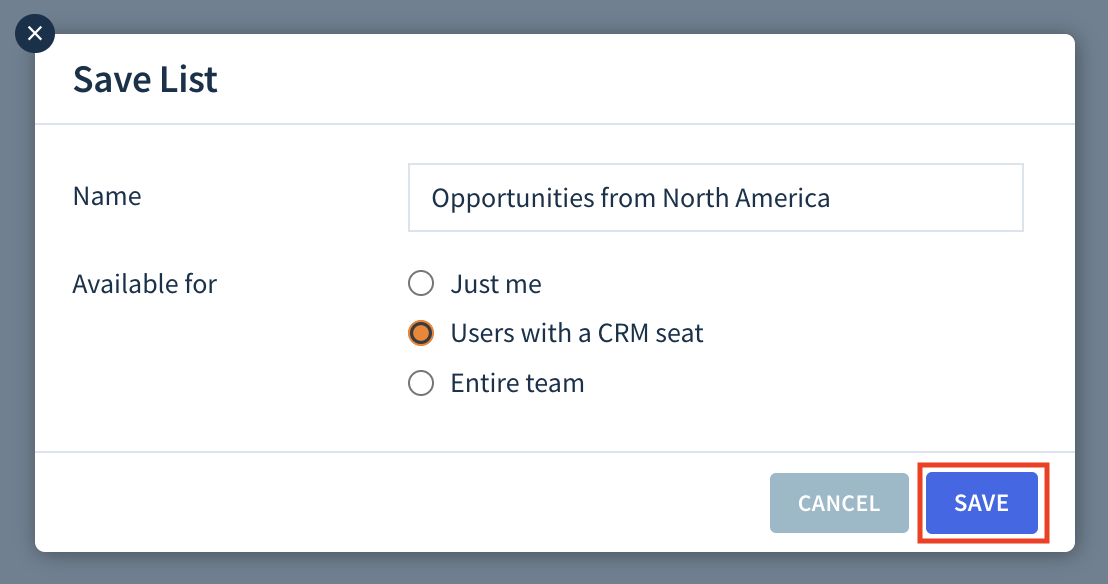The width and height of the screenshot is (1108, 584).
Task: Select the Users with a CRM seat radio
Action: [x=420, y=333]
